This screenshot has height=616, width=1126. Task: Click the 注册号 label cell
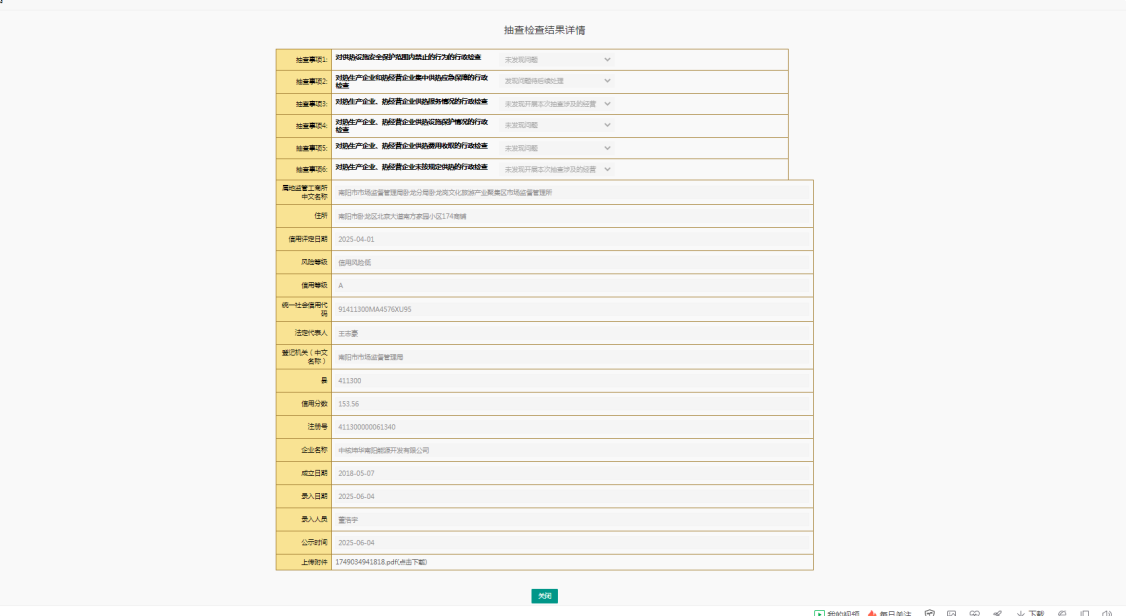304,426
